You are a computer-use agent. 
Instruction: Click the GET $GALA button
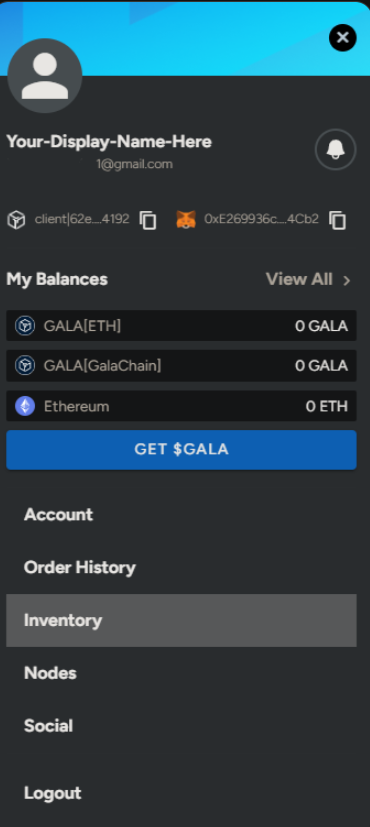(181, 450)
